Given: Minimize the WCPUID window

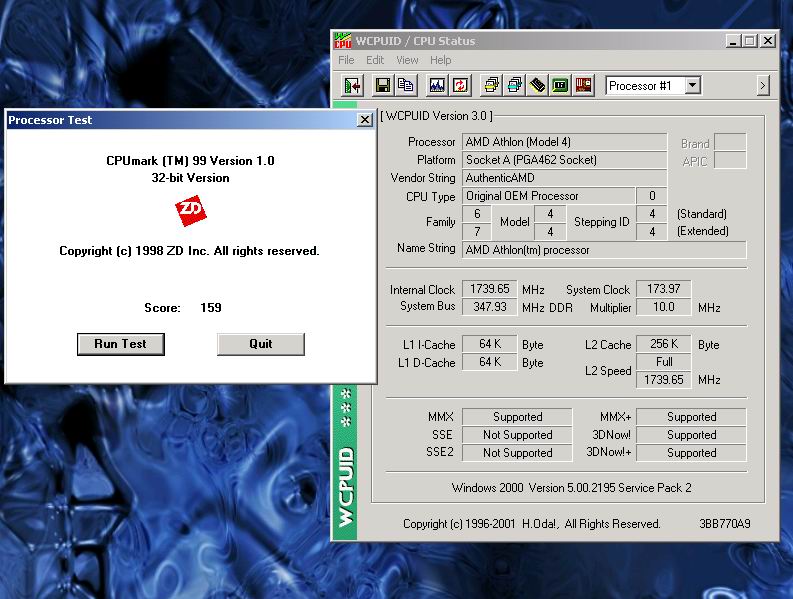Looking at the screenshot, I should pyautogui.click(x=733, y=41).
